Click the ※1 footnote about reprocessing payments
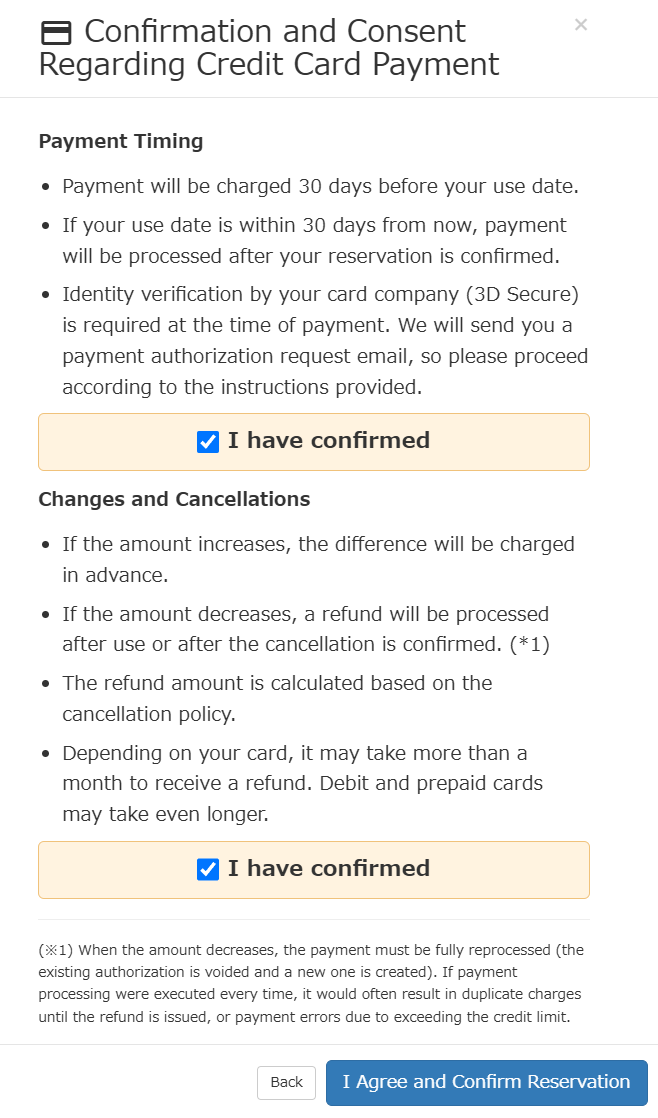 (311, 983)
